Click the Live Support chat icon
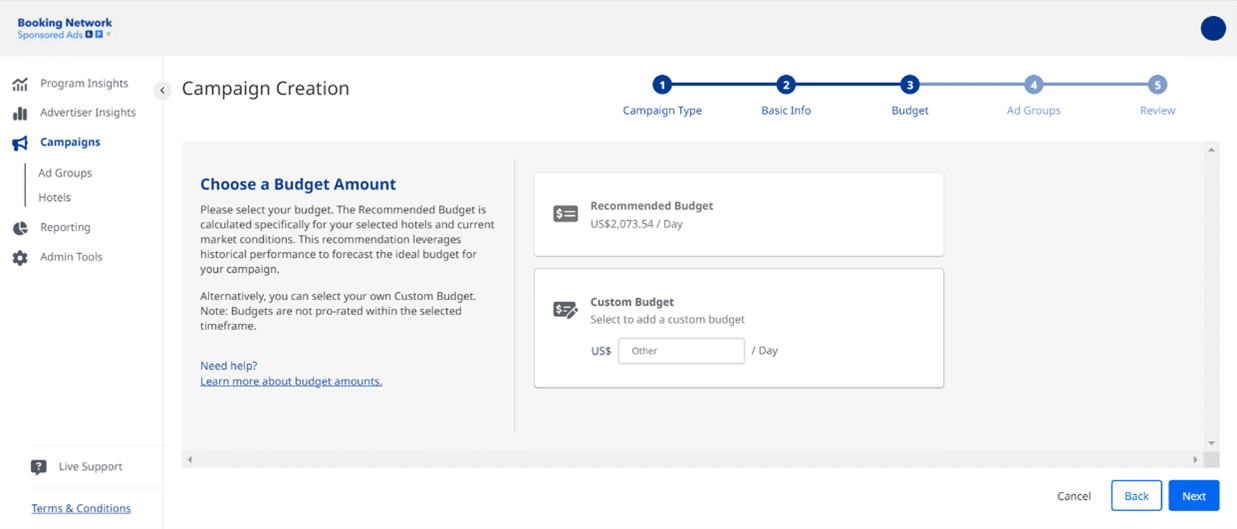The image size is (1237, 529). [39, 467]
